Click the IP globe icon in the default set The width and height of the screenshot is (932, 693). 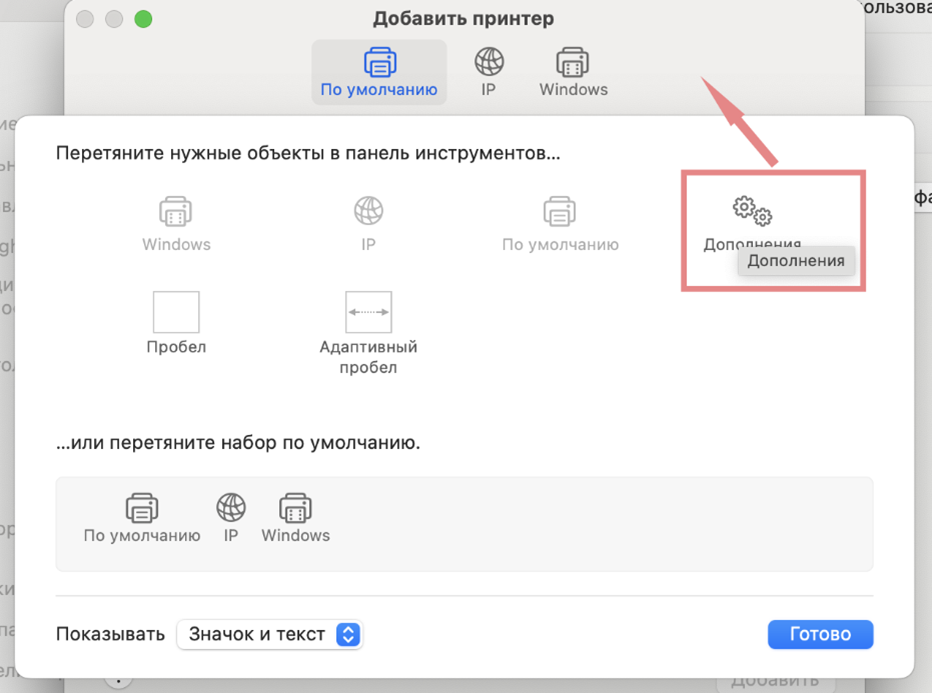pyautogui.click(x=231, y=508)
